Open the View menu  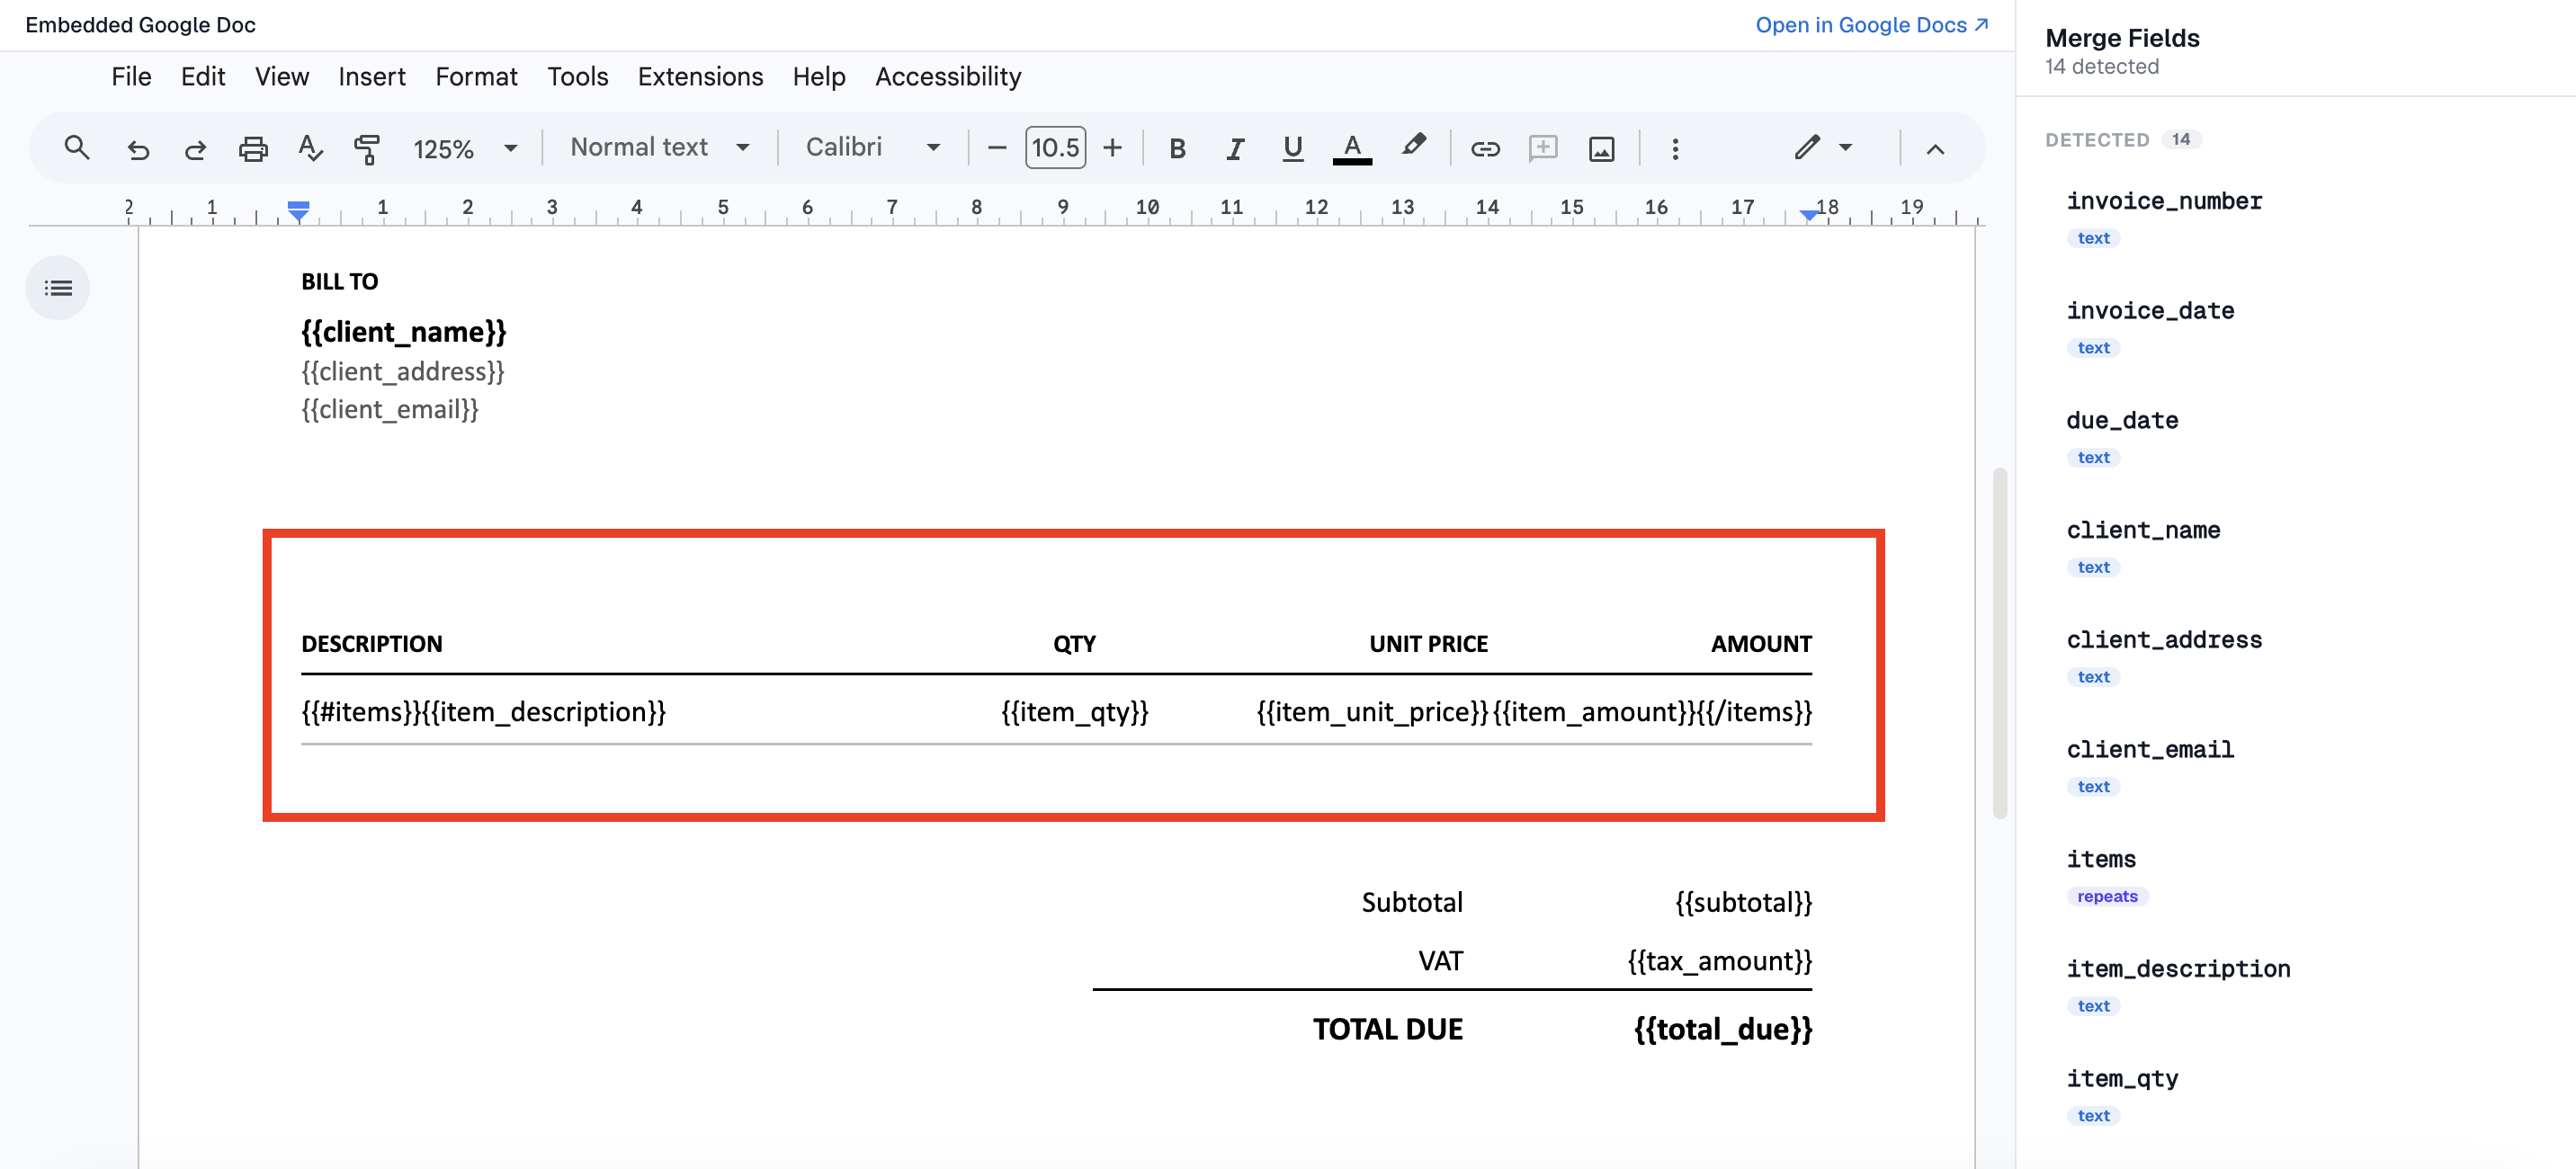pos(282,76)
